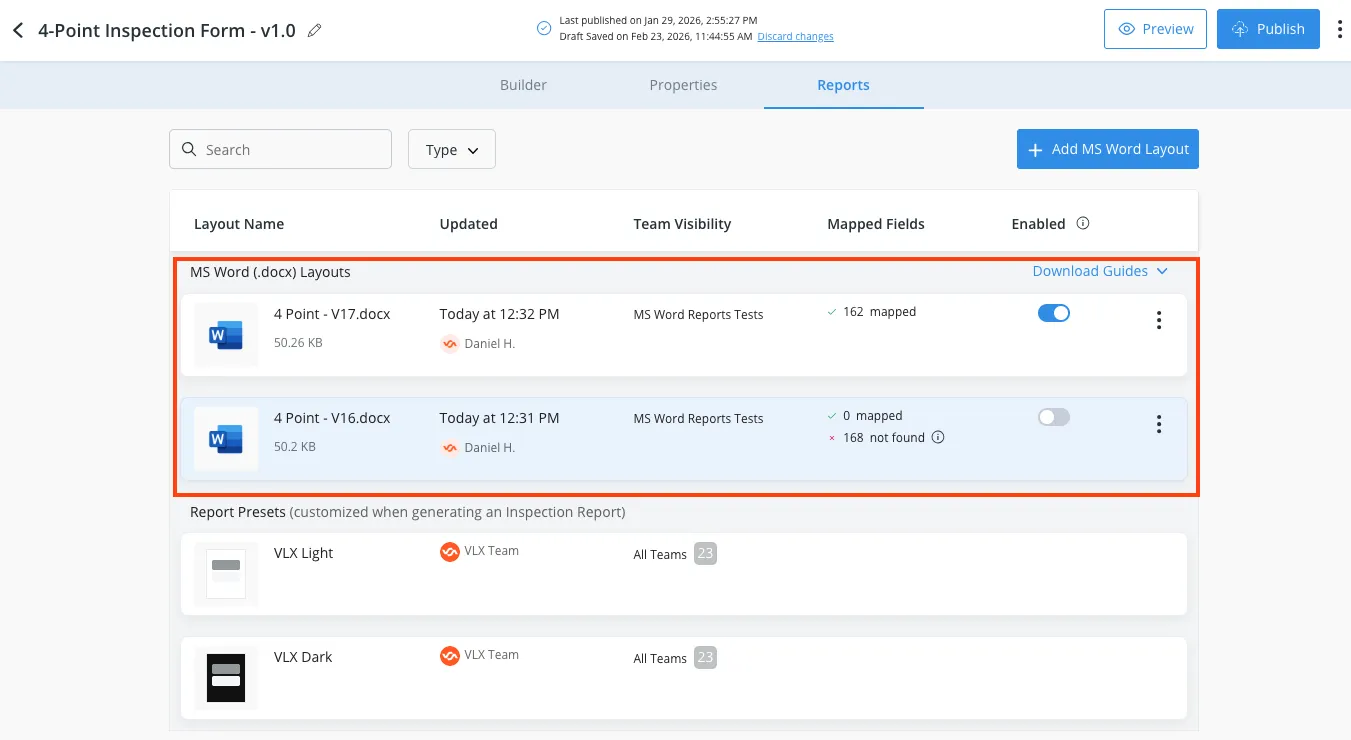This screenshot has height=740, width=1351.
Task: Click the 23 teams badge for VLX Light
Action: 706,553
